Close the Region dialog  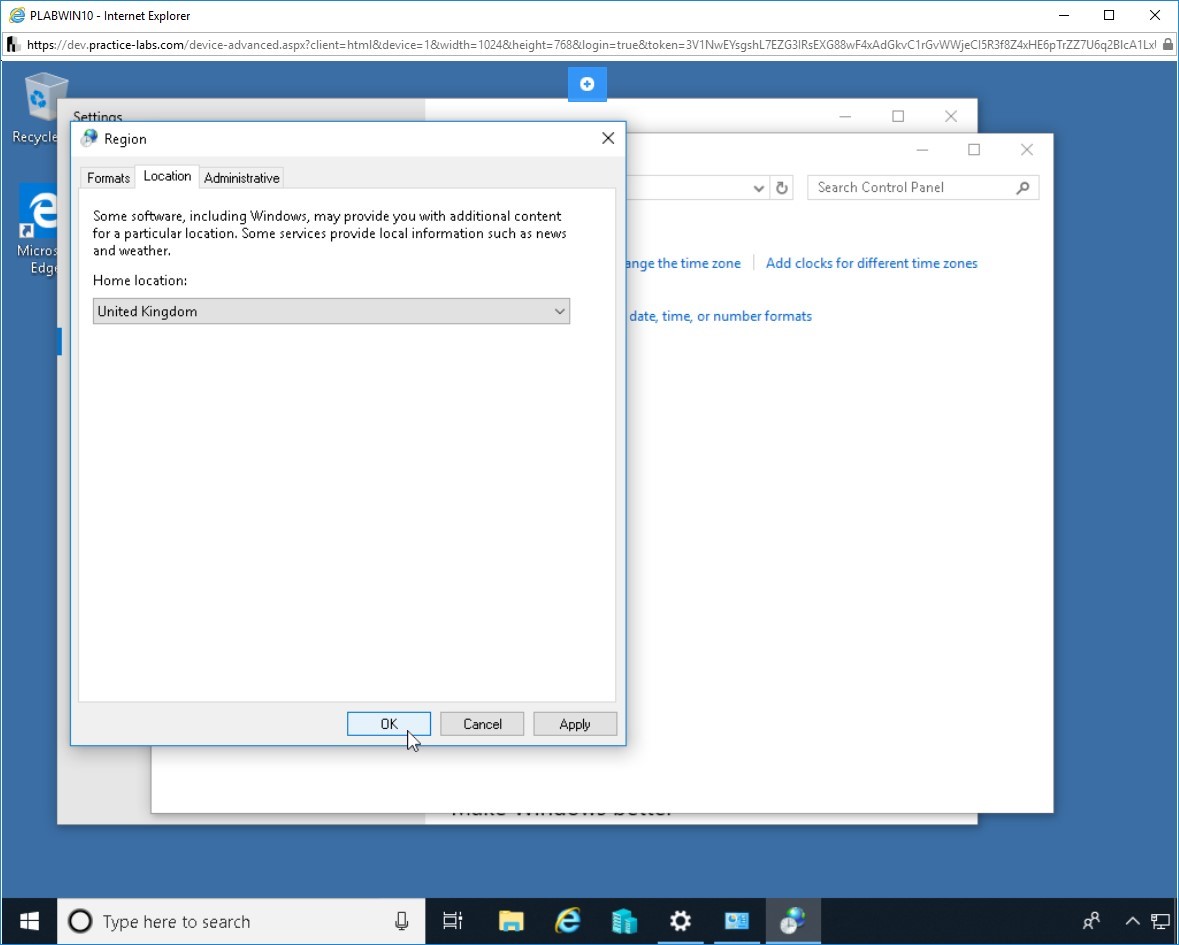[x=608, y=138]
